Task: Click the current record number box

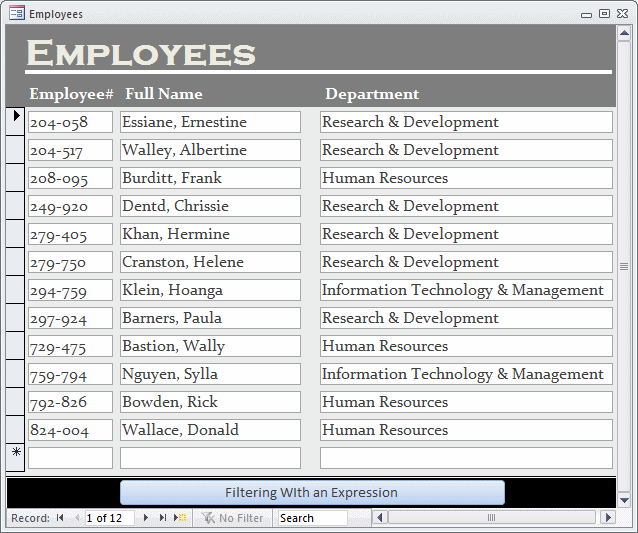Action: (x=109, y=518)
